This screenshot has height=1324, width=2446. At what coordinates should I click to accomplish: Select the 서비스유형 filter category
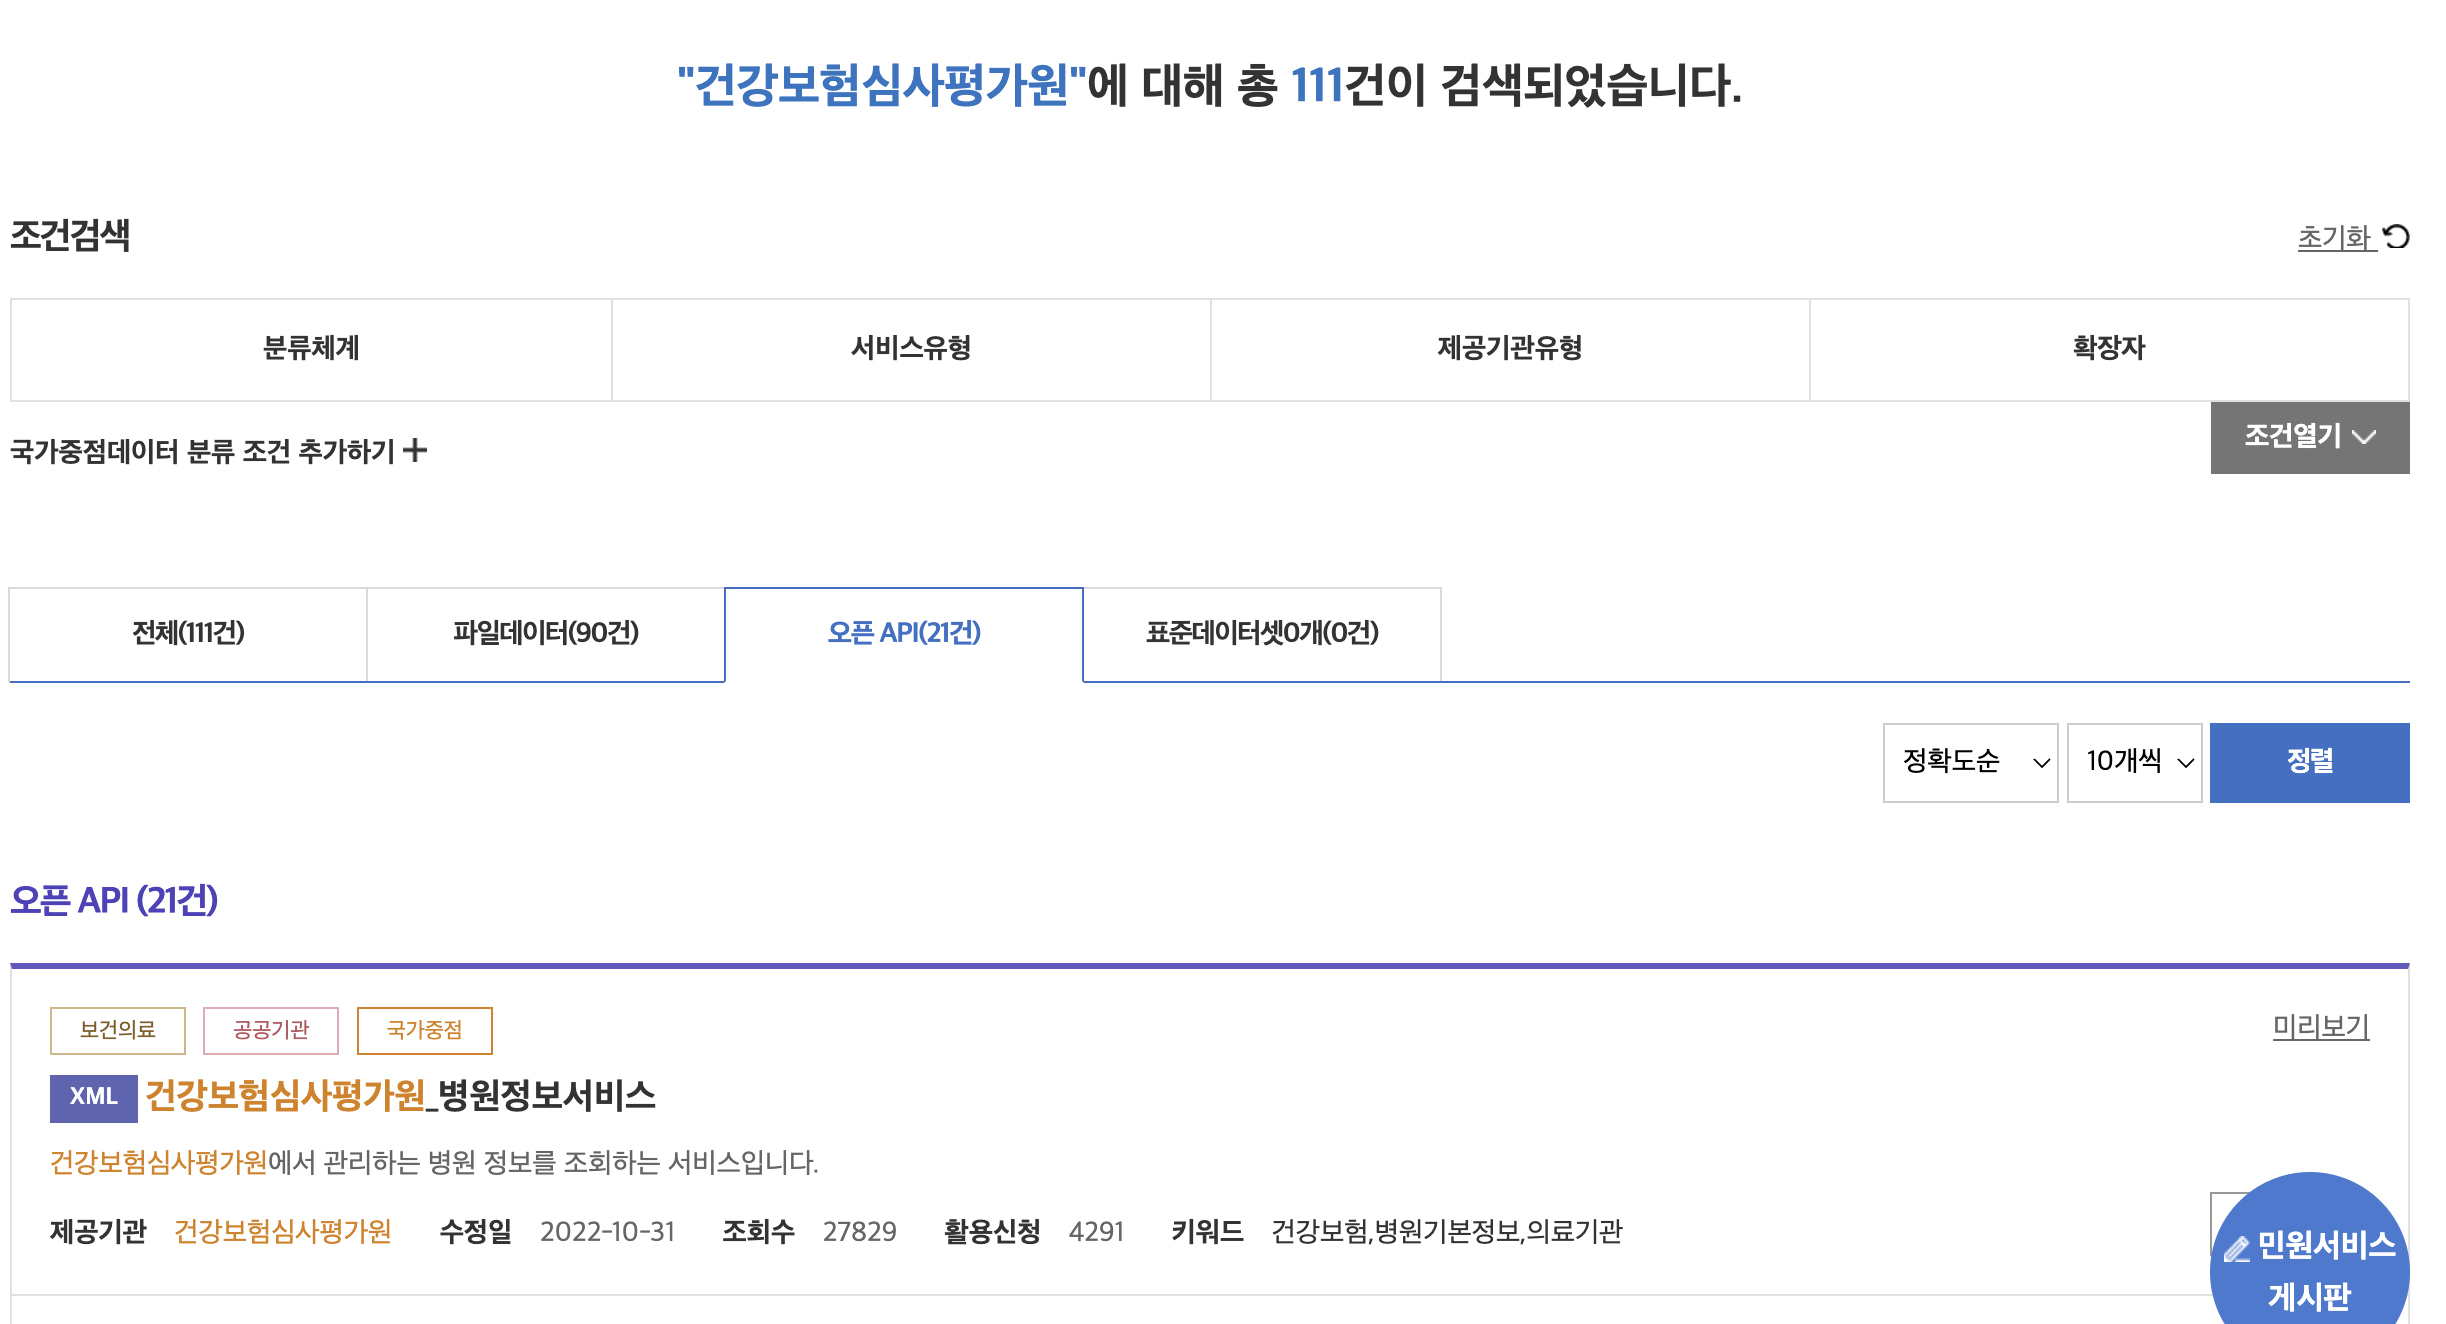pyautogui.click(x=911, y=349)
